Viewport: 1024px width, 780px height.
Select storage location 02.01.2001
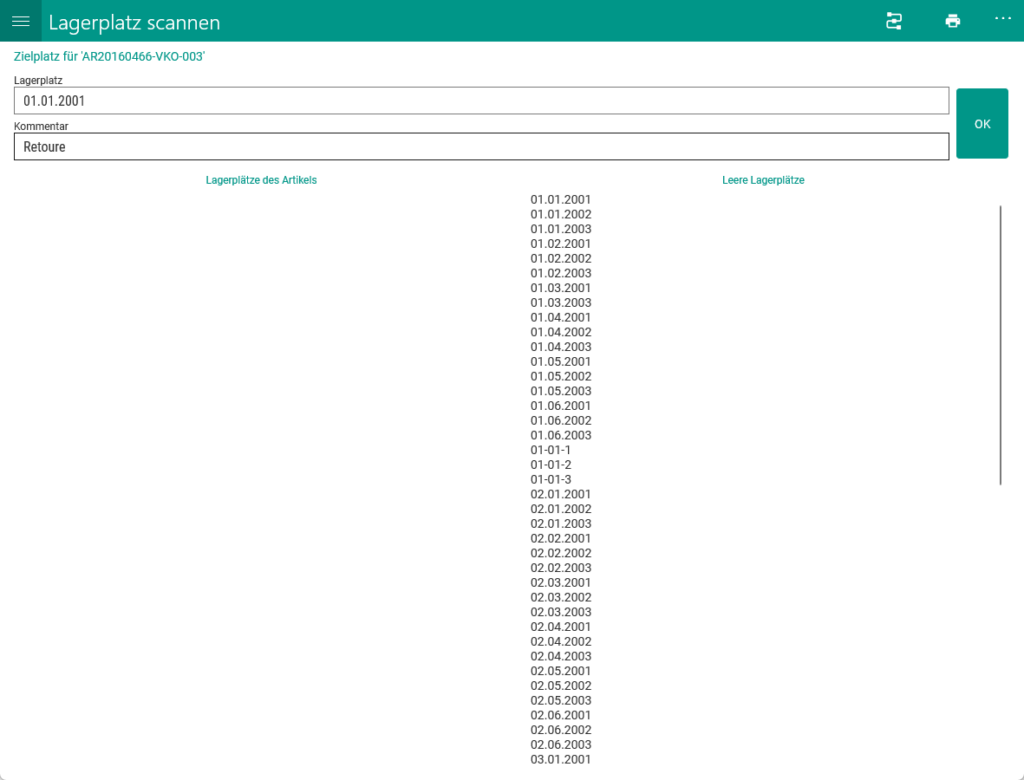[x=561, y=494]
